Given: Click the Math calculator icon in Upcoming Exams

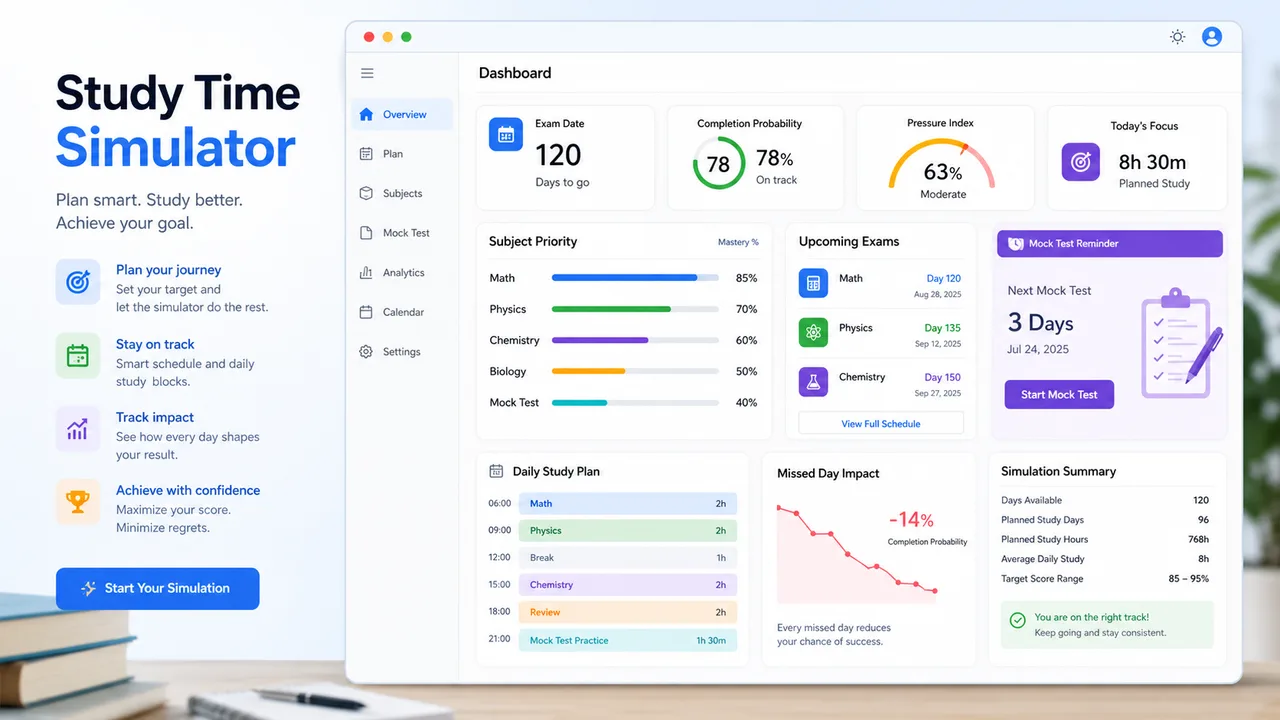Looking at the screenshot, I should tap(814, 283).
